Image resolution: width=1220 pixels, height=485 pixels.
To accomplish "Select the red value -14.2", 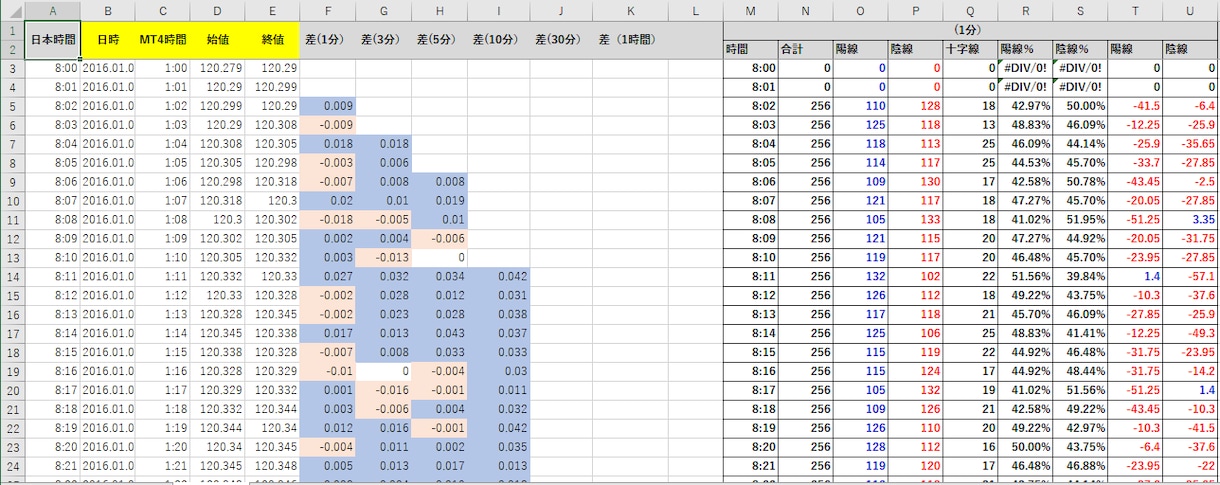I will 1190,370.
